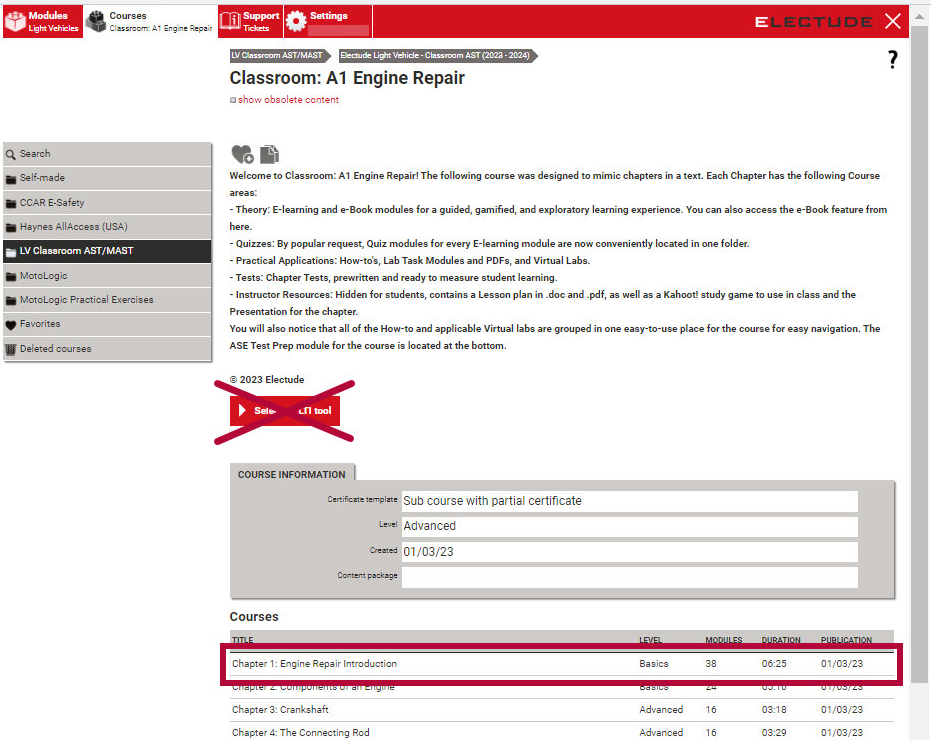The height and width of the screenshot is (740, 931).
Task: Click Basics level in Chapter 1 row
Action: [x=654, y=663]
